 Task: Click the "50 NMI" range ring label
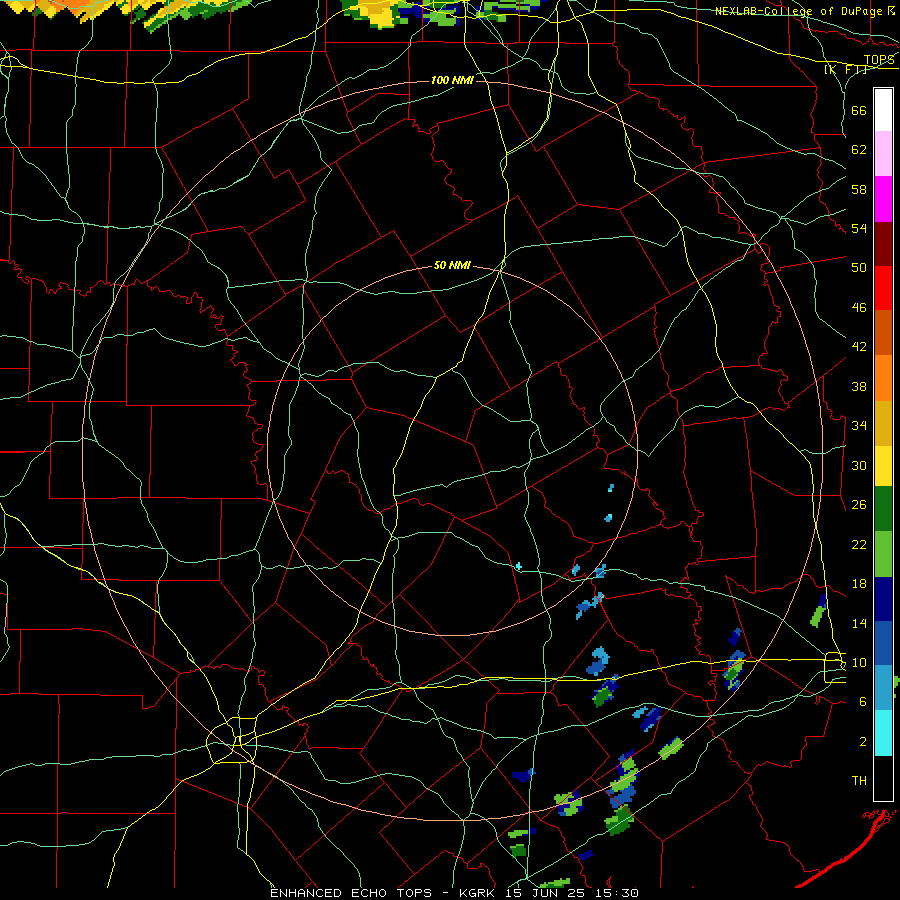452,265
